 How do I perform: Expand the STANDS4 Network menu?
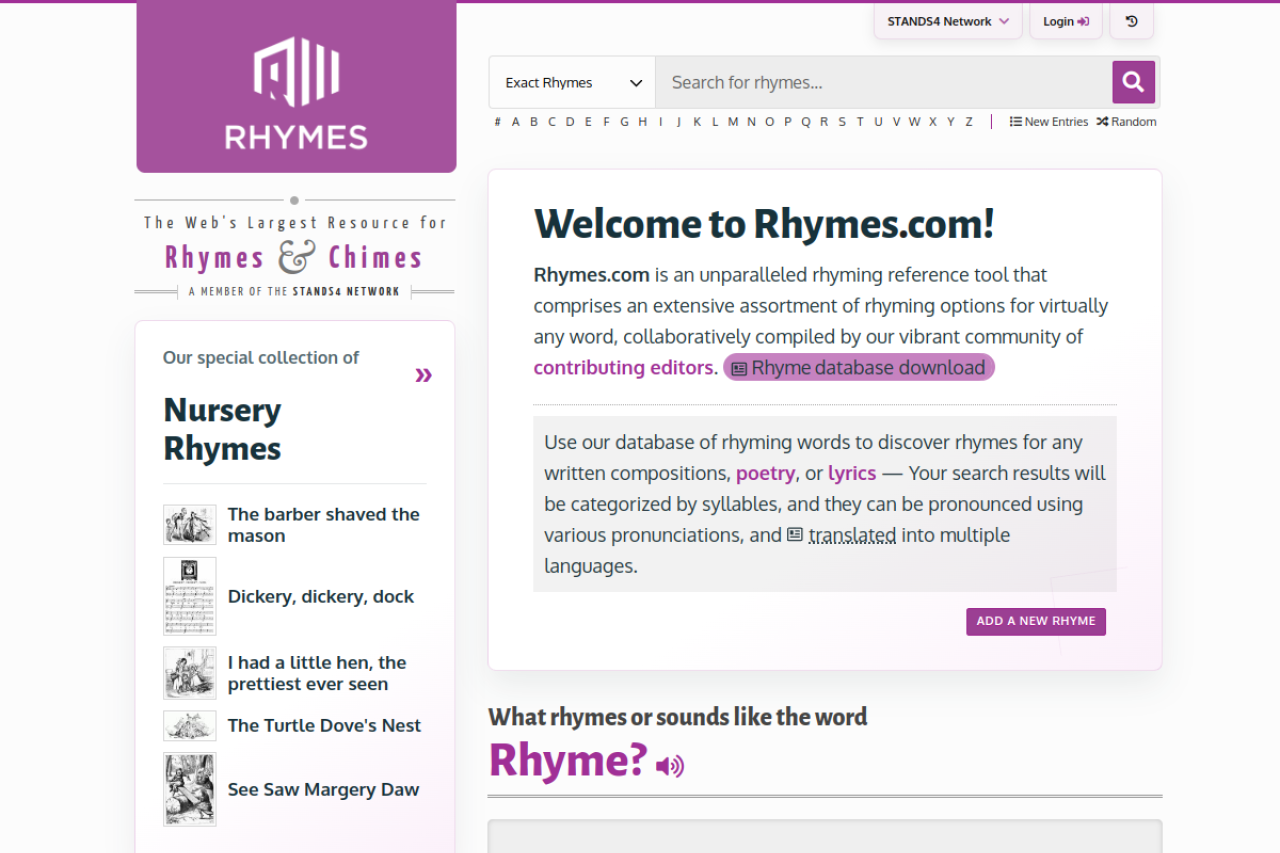pos(948,21)
